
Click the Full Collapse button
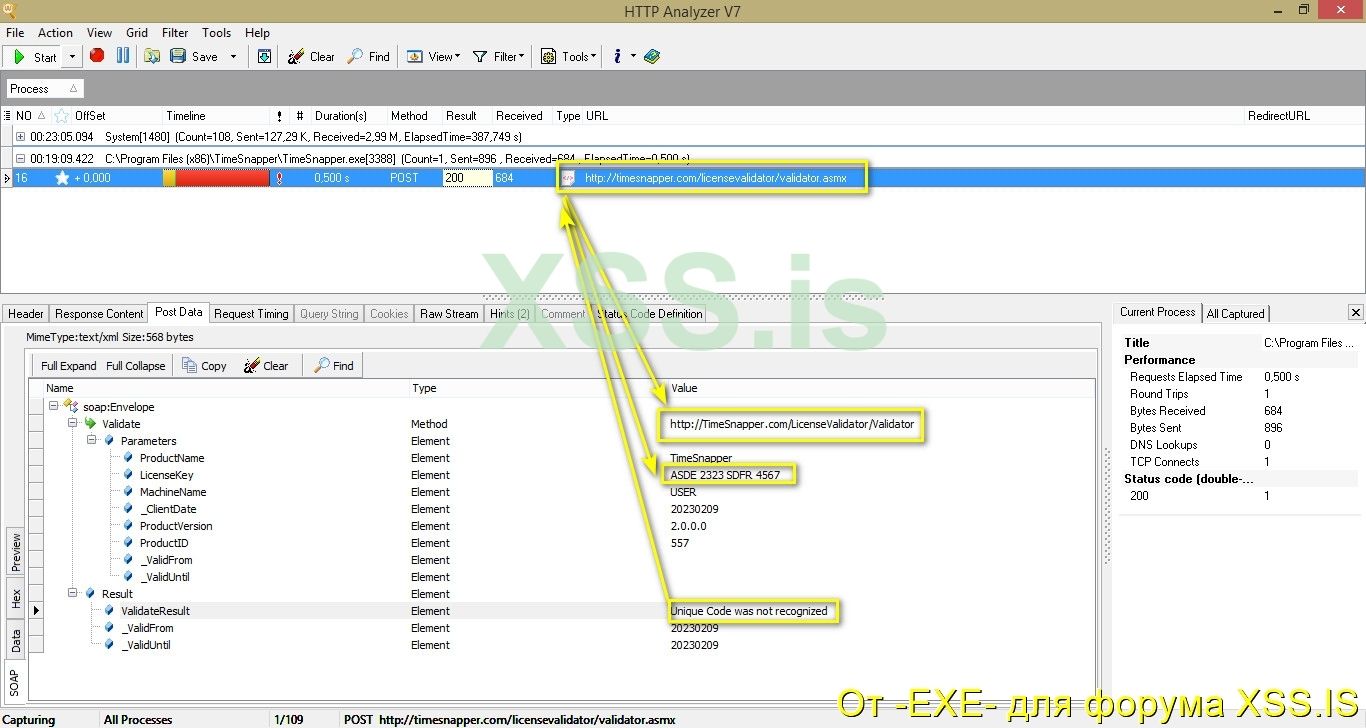(x=135, y=365)
